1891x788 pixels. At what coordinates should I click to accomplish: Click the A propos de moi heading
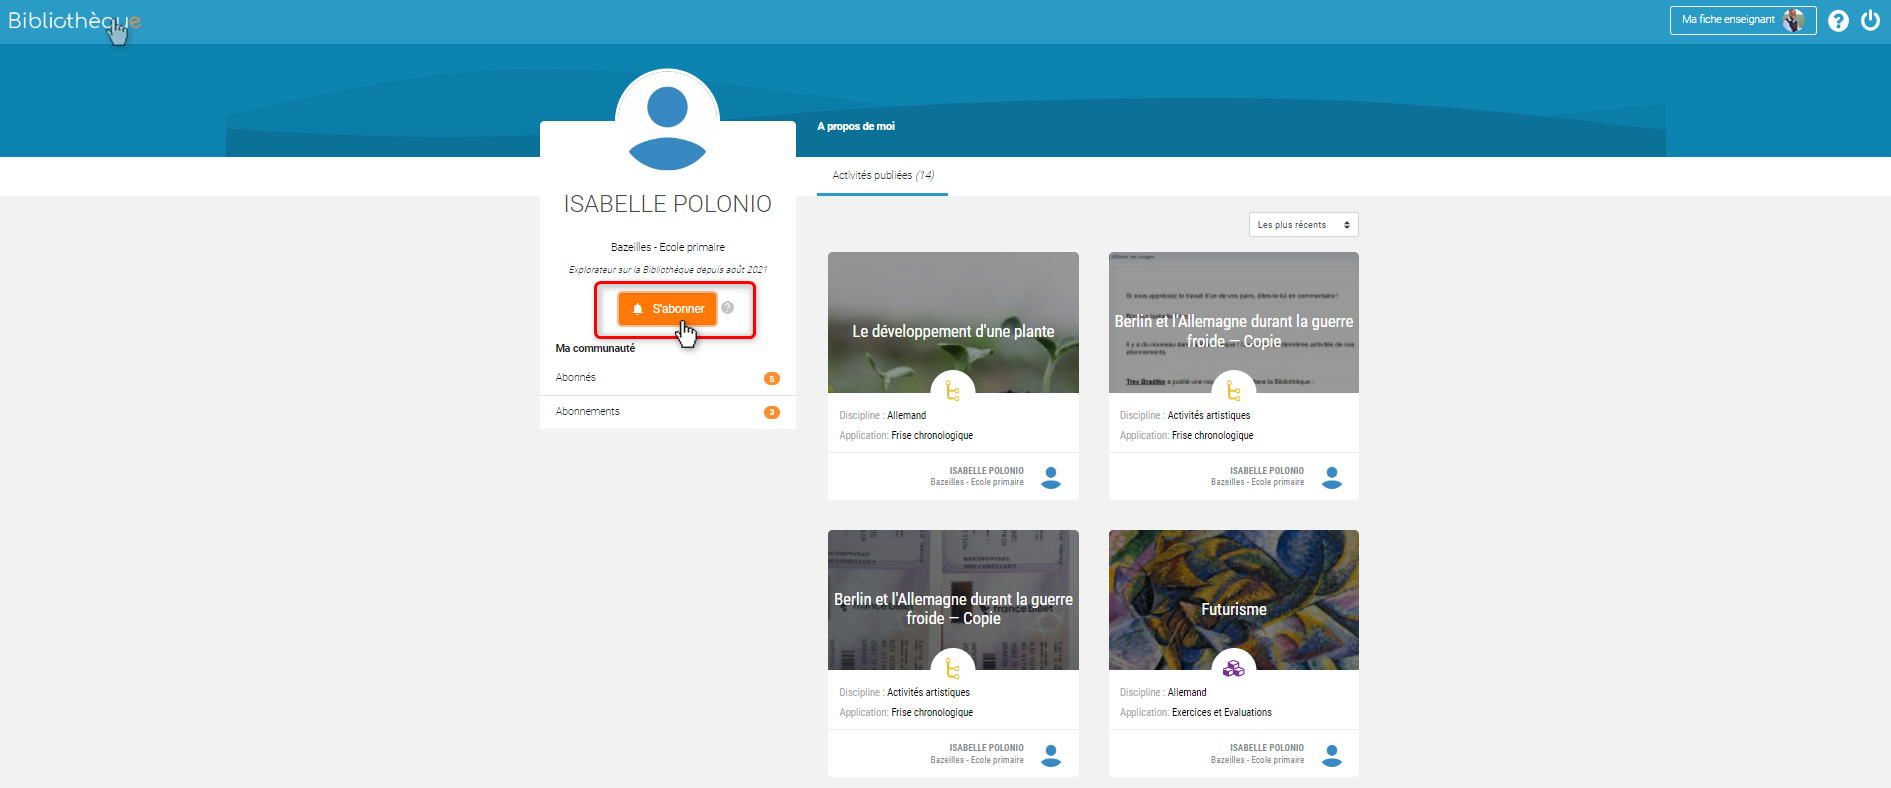point(856,127)
